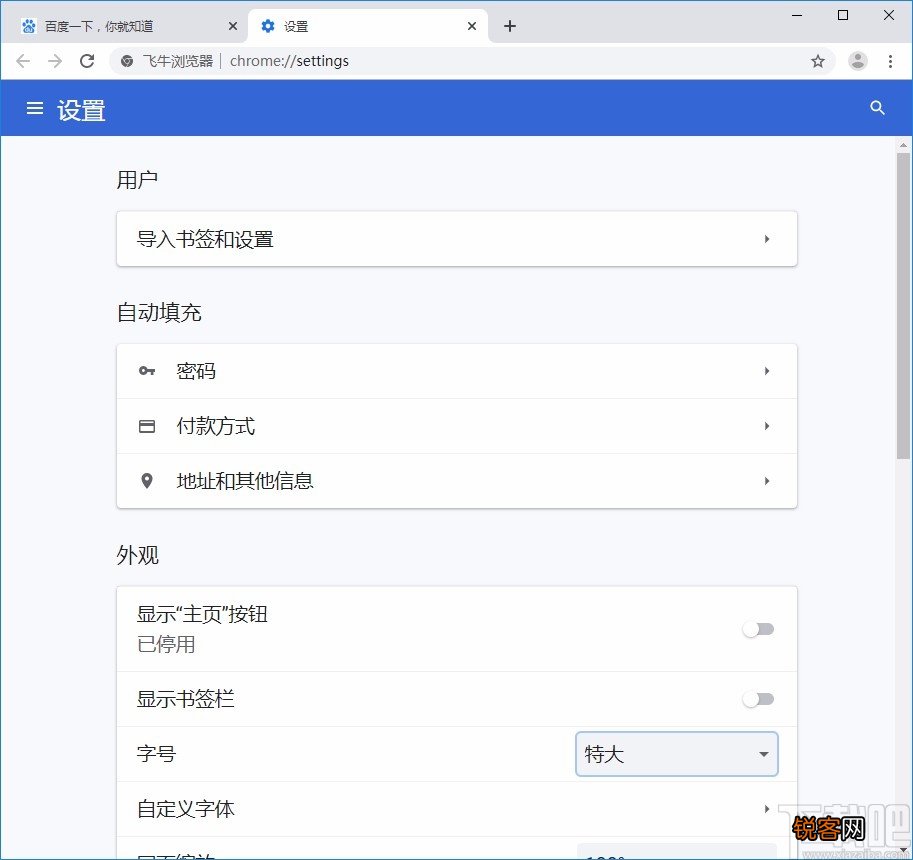Bookmark this page with star icon
The width and height of the screenshot is (913, 860).
click(818, 61)
